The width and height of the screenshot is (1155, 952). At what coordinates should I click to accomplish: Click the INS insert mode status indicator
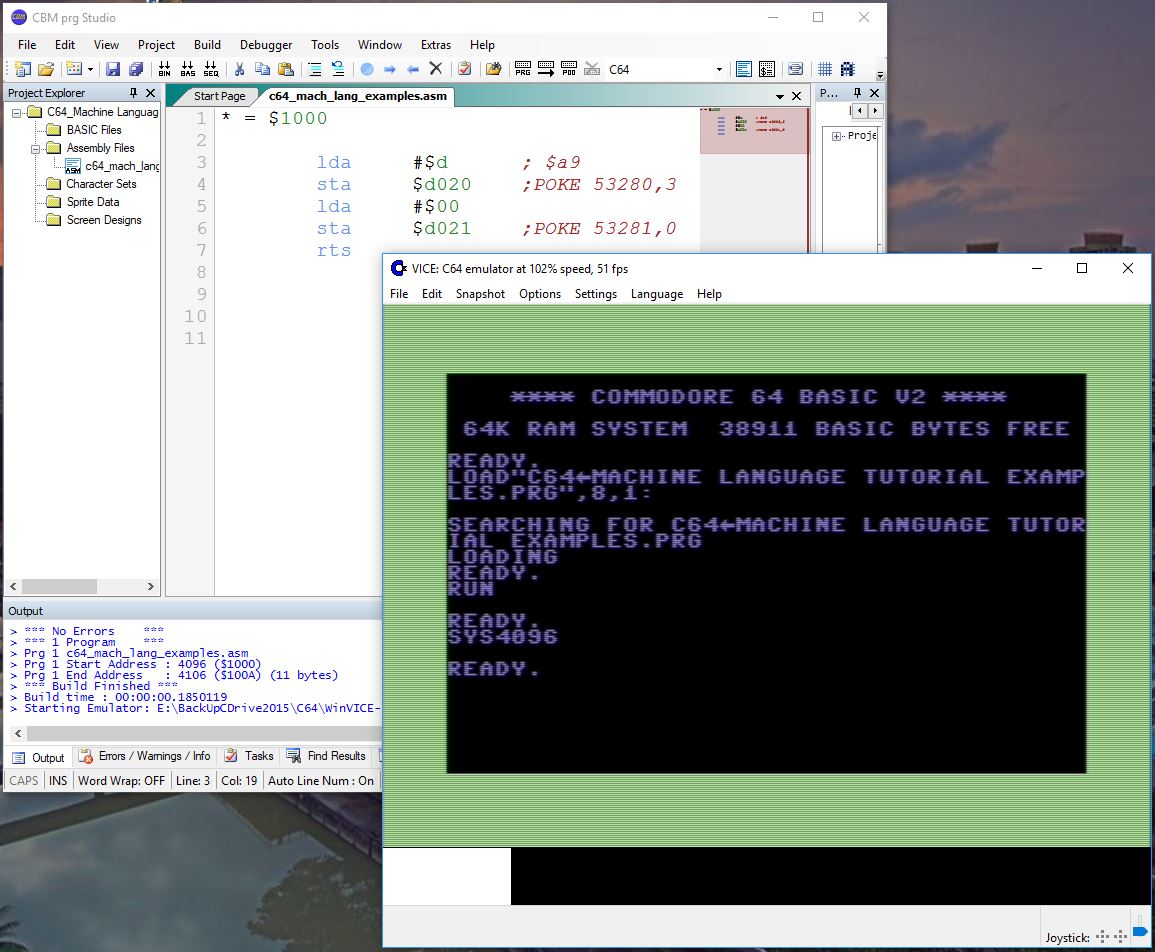(58, 780)
